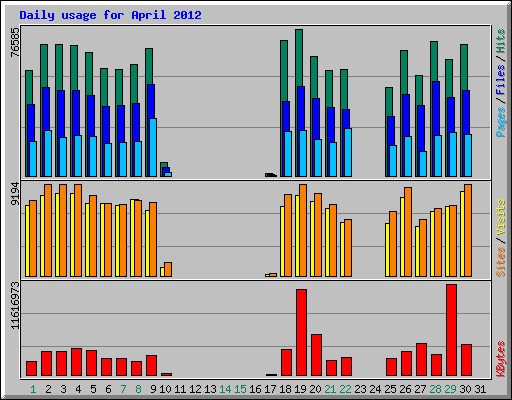Click day 30 on the x-axis
512x400 pixels.
pyautogui.click(x=465, y=389)
